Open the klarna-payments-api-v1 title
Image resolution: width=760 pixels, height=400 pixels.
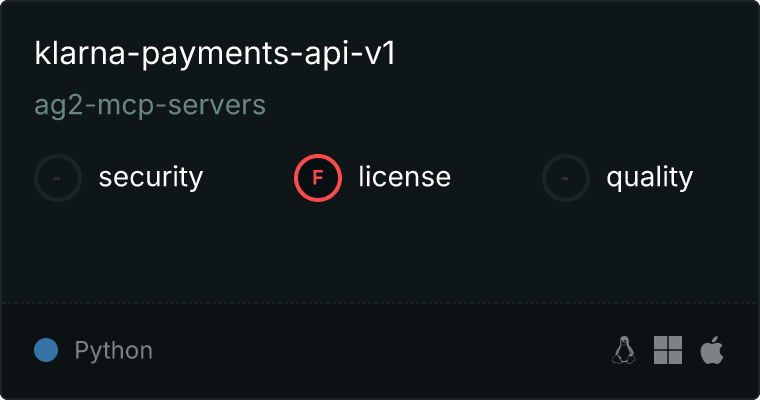[x=215, y=53]
